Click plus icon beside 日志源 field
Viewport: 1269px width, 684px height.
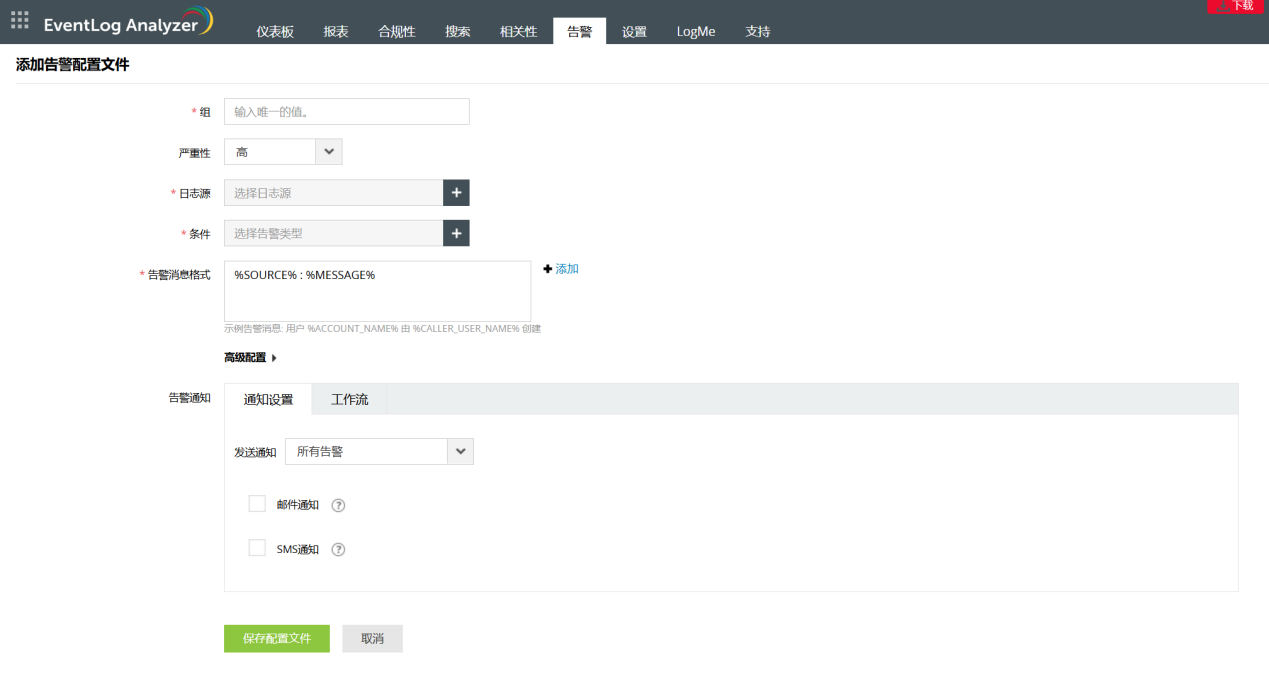click(x=456, y=193)
